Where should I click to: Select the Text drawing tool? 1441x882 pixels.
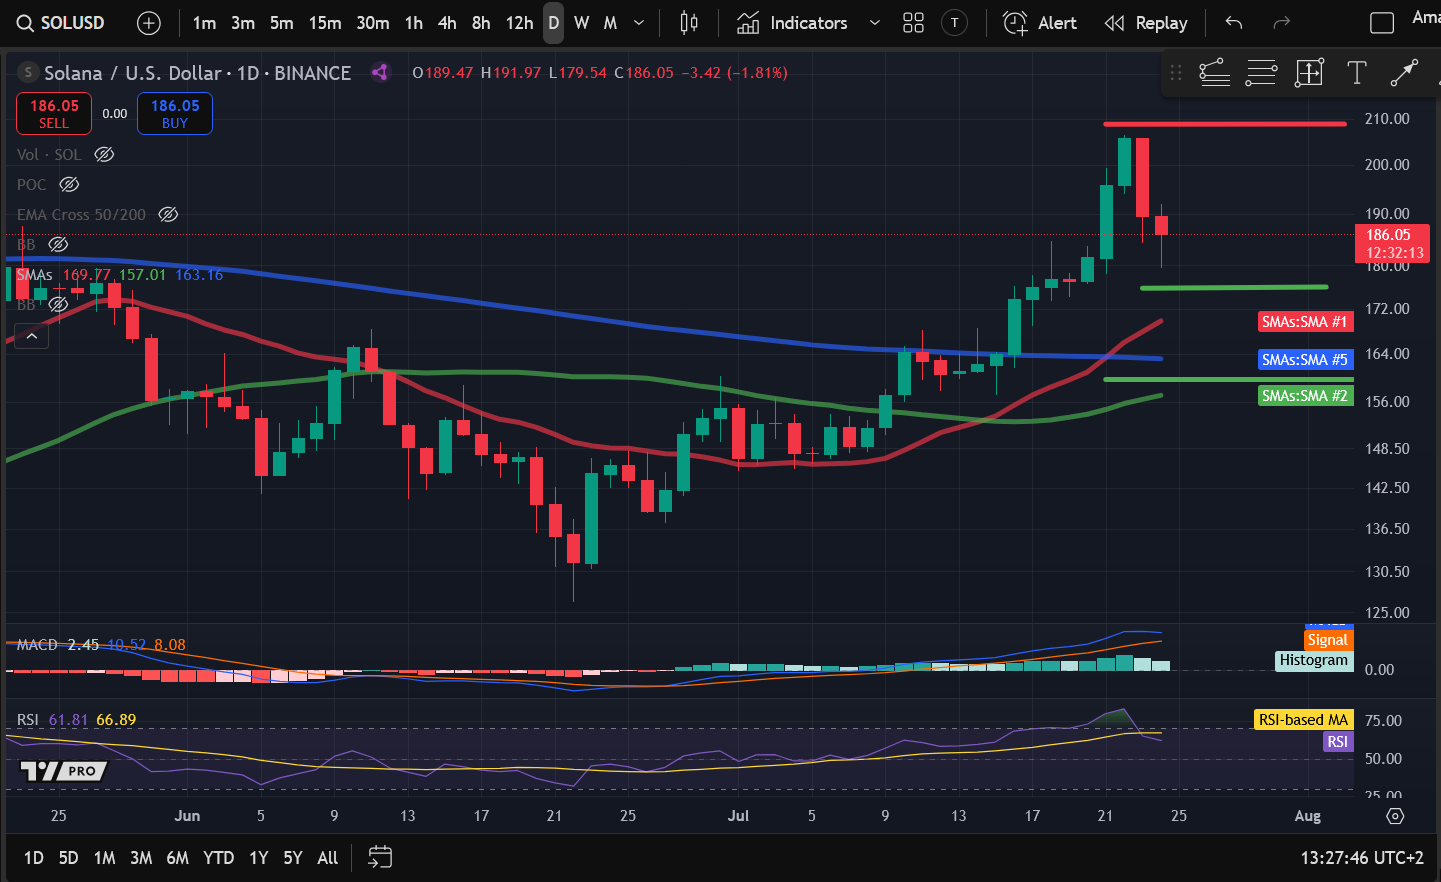pos(1357,72)
